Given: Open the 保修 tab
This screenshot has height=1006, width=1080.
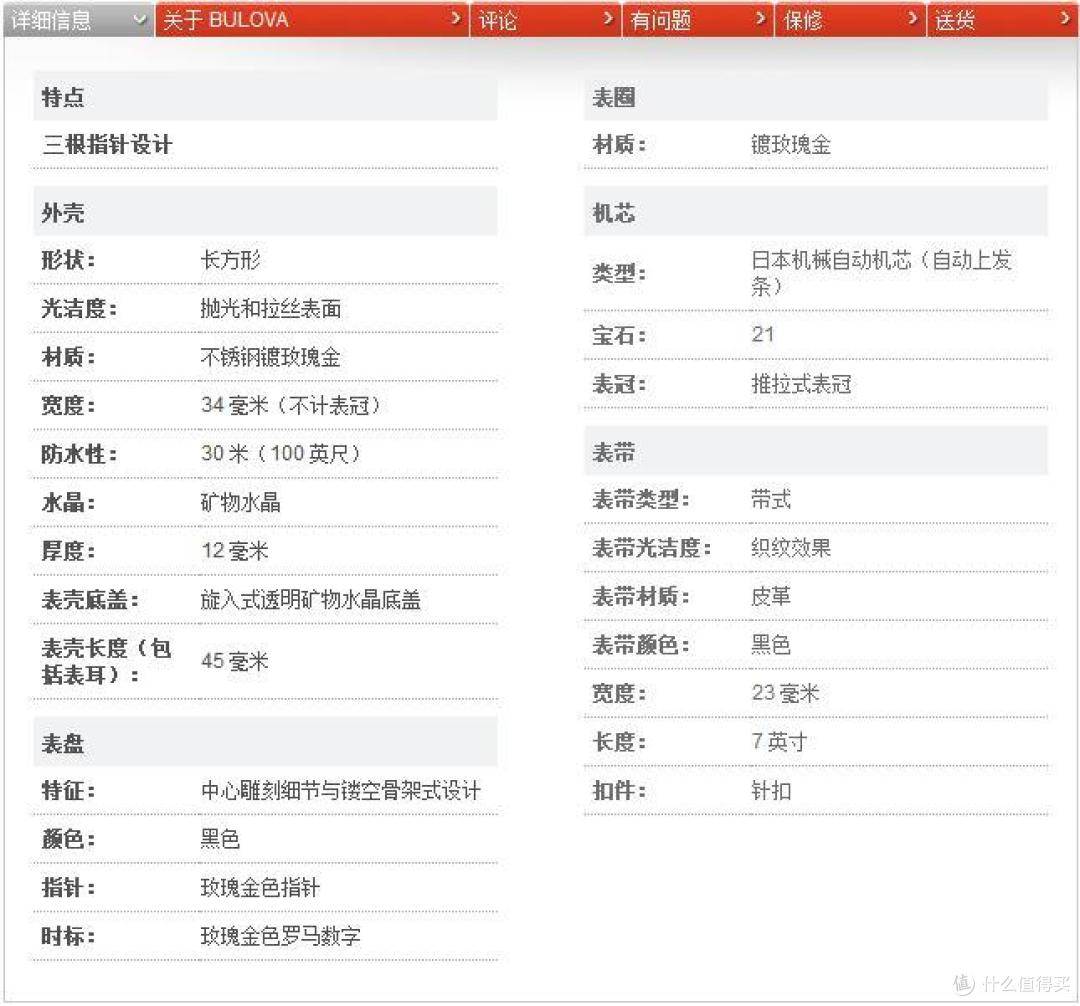Looking at the screenshot, I should 849,19.
